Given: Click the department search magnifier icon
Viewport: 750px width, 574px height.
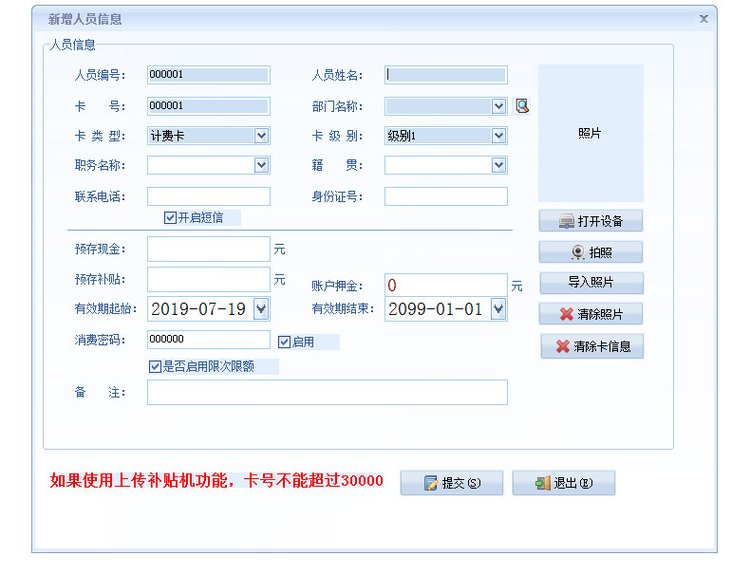Looking at the screenshot, I should click(522, 106).
